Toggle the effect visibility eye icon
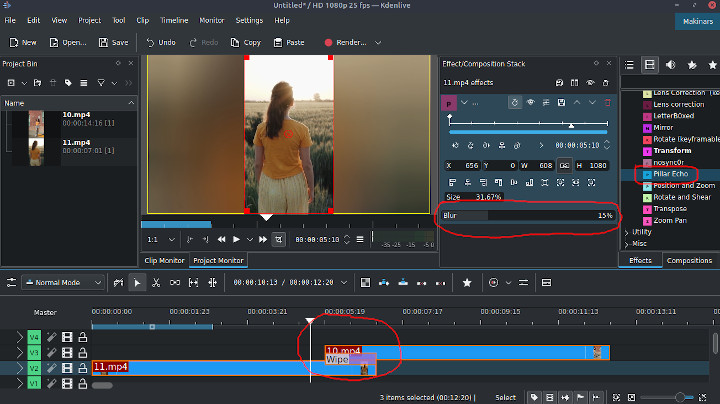The image size is (720, 404). [x=530, y=102]
